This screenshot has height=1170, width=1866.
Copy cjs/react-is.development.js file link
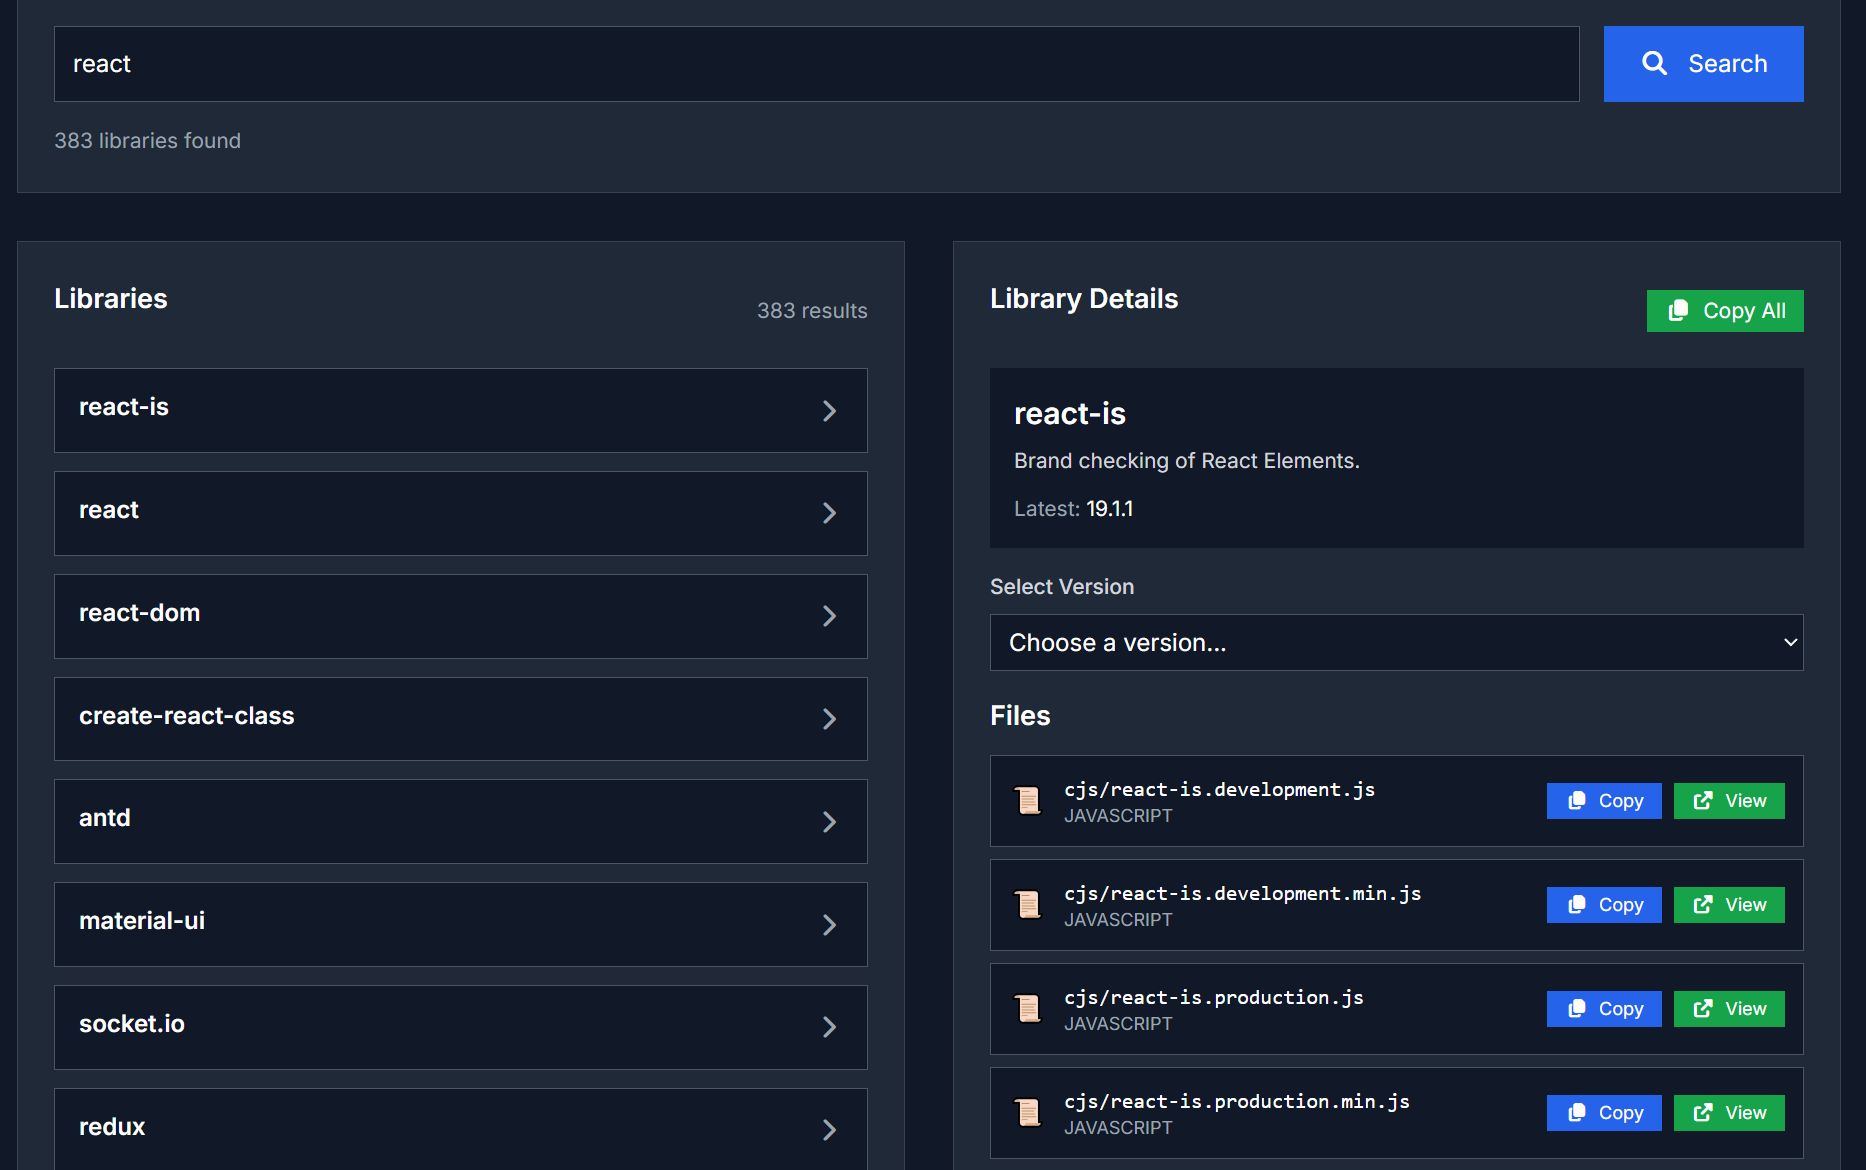click(1603, 801)
